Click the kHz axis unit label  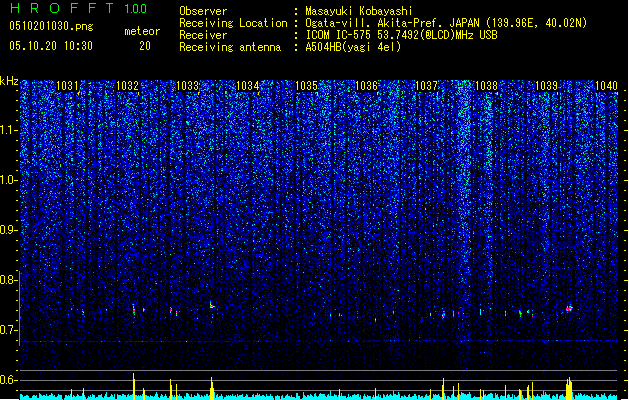9,81
